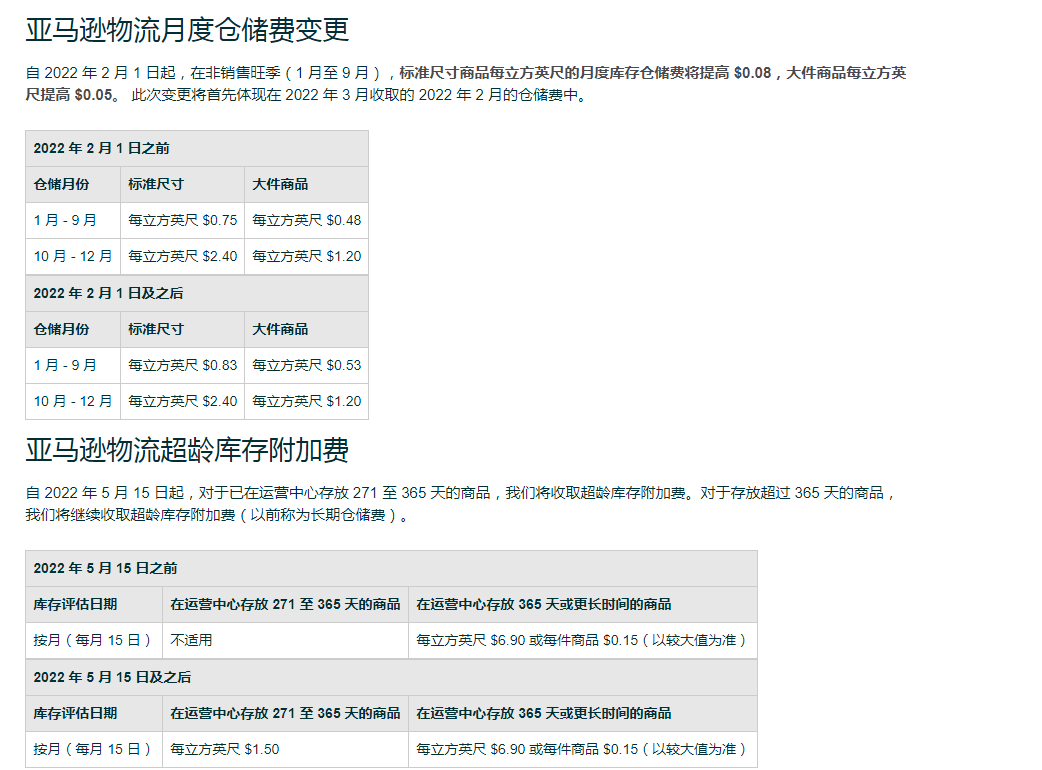Image resolution: width=1042 pixels, height=770 pixels.
Task: Click the bold $0.08 amount in the paragraph
Action: (x=752, y=73)
